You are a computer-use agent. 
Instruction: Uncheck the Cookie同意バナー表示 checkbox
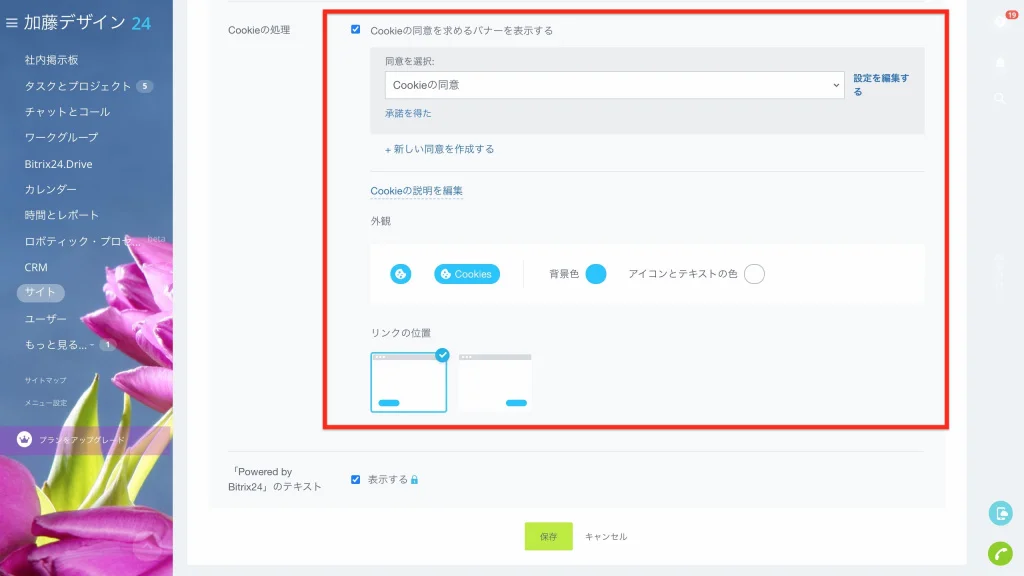click(355, 29)
